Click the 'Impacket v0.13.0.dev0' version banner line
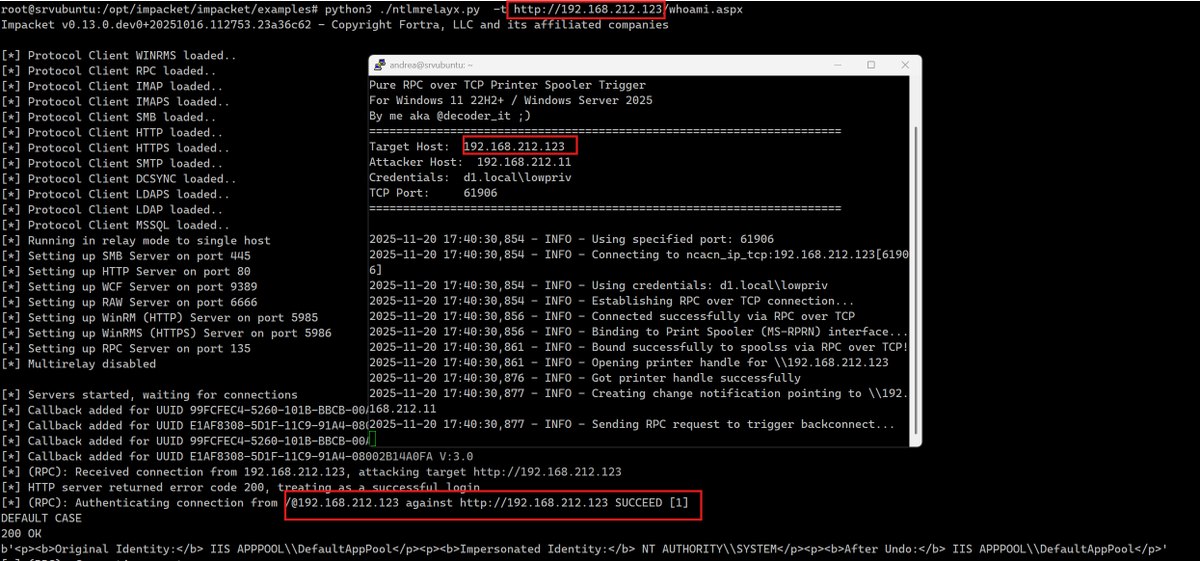1200x561 pixels. (334, 24)
